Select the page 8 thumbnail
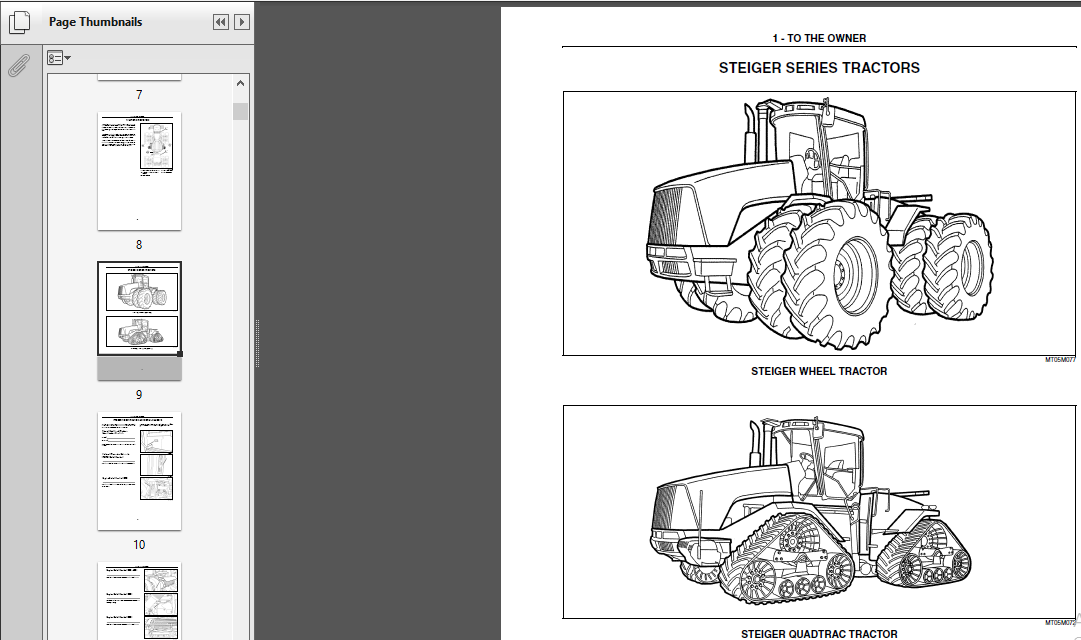This screenshot has width=1081, height=640. click(x=139, y=171)
